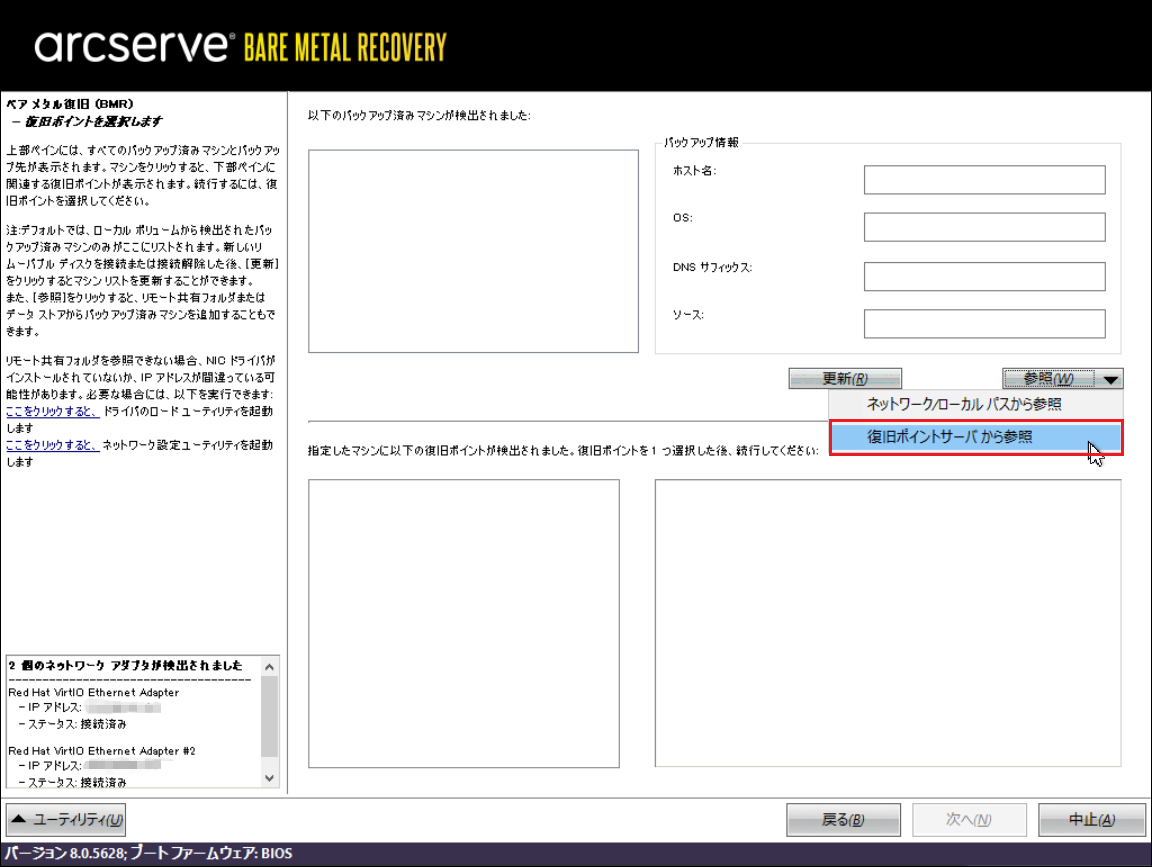
Task: Open network configuration utility link
Action: pos(52,445)
